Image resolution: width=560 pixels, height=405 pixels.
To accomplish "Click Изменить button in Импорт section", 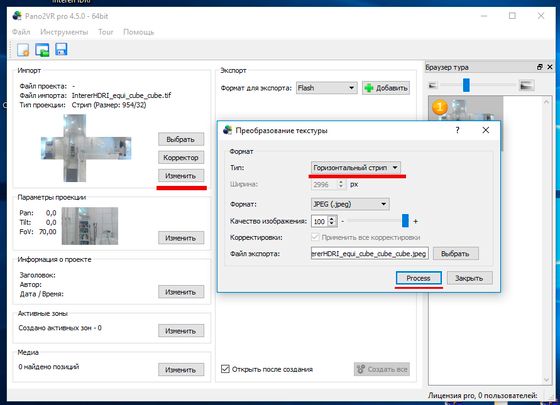I will pyautogui.click(x=181, y=176).
